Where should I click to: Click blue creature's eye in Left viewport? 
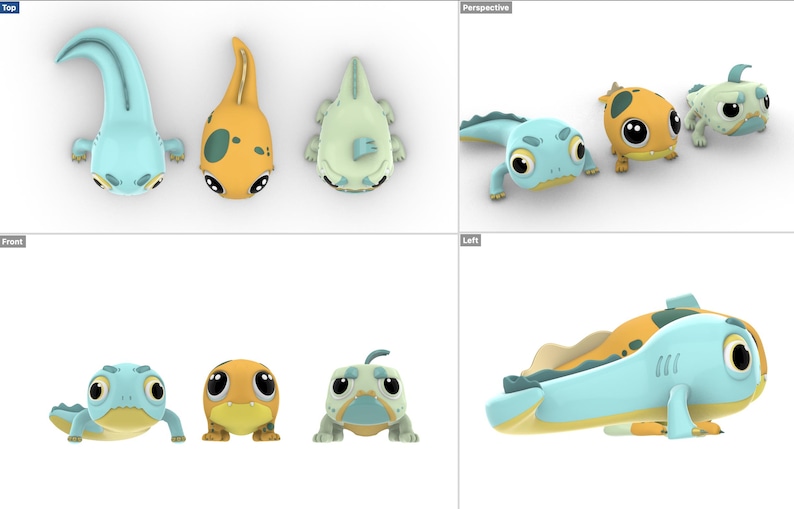pos(739,356)
